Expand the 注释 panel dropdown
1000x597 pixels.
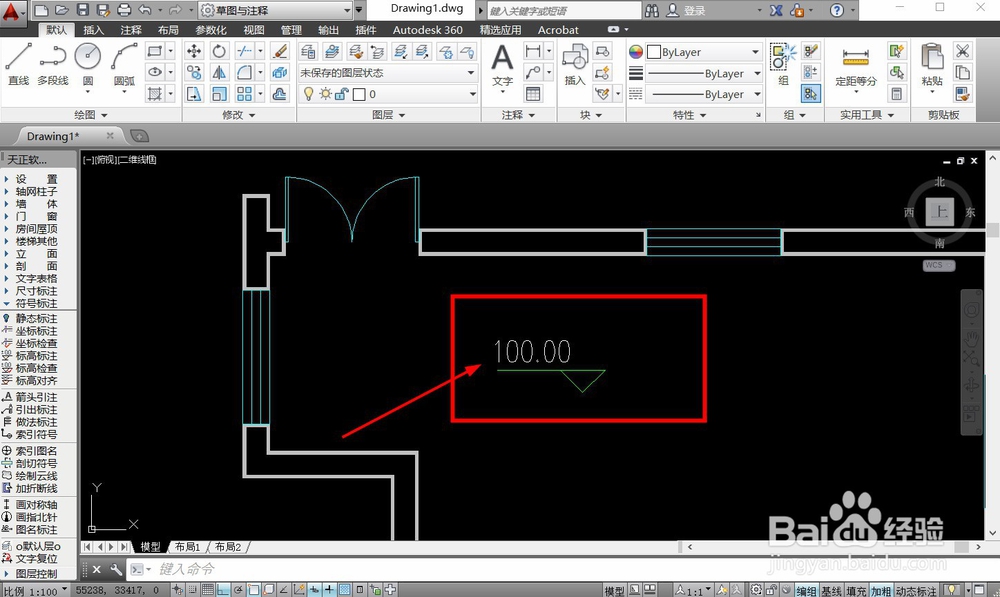(518, 115)
